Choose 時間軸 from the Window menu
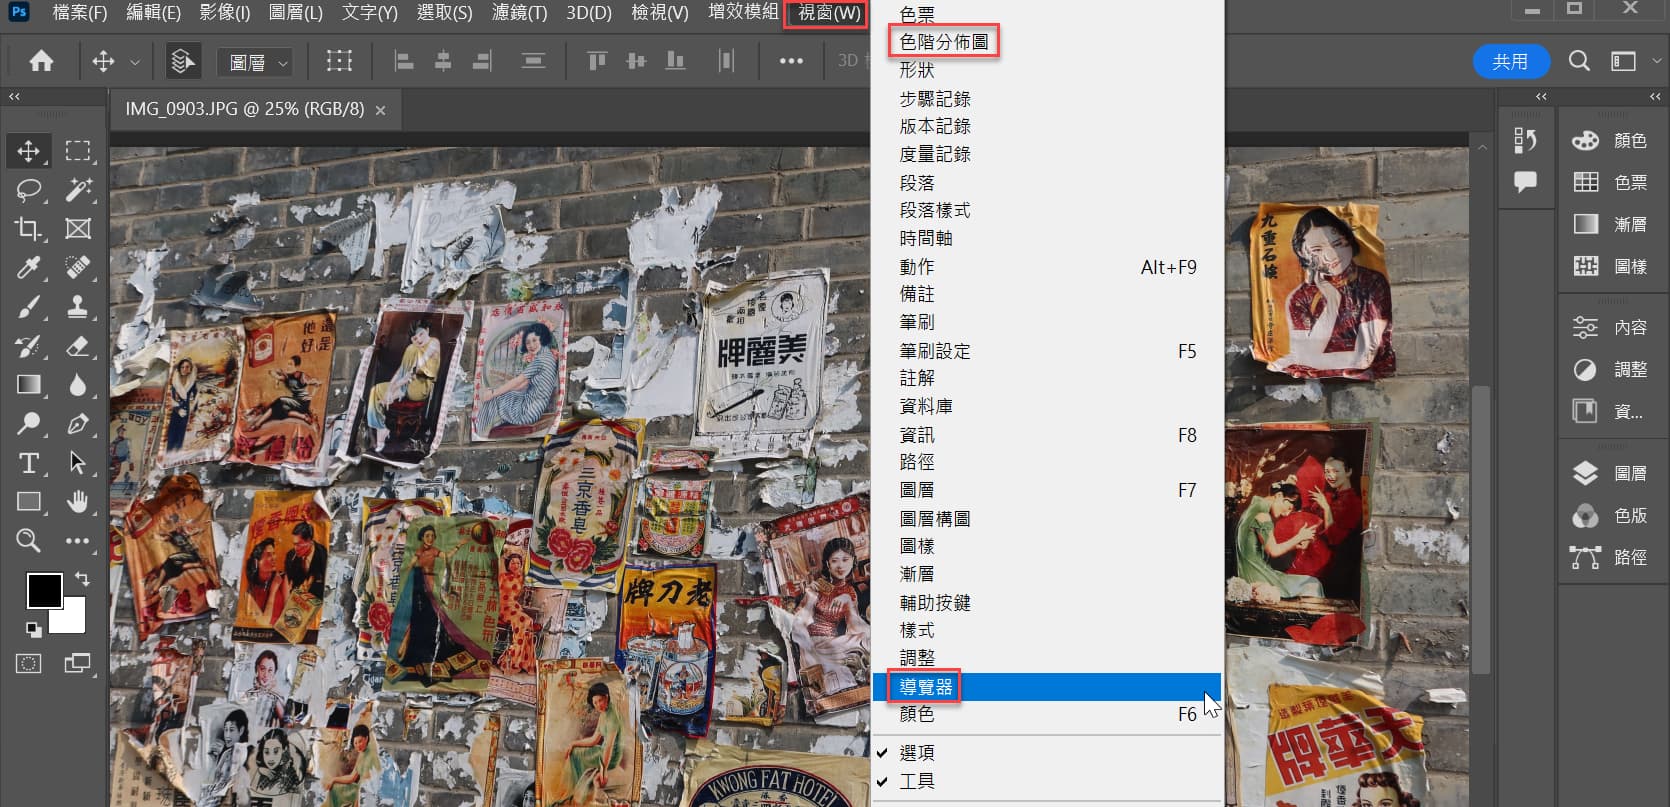 click(1047, 238)
